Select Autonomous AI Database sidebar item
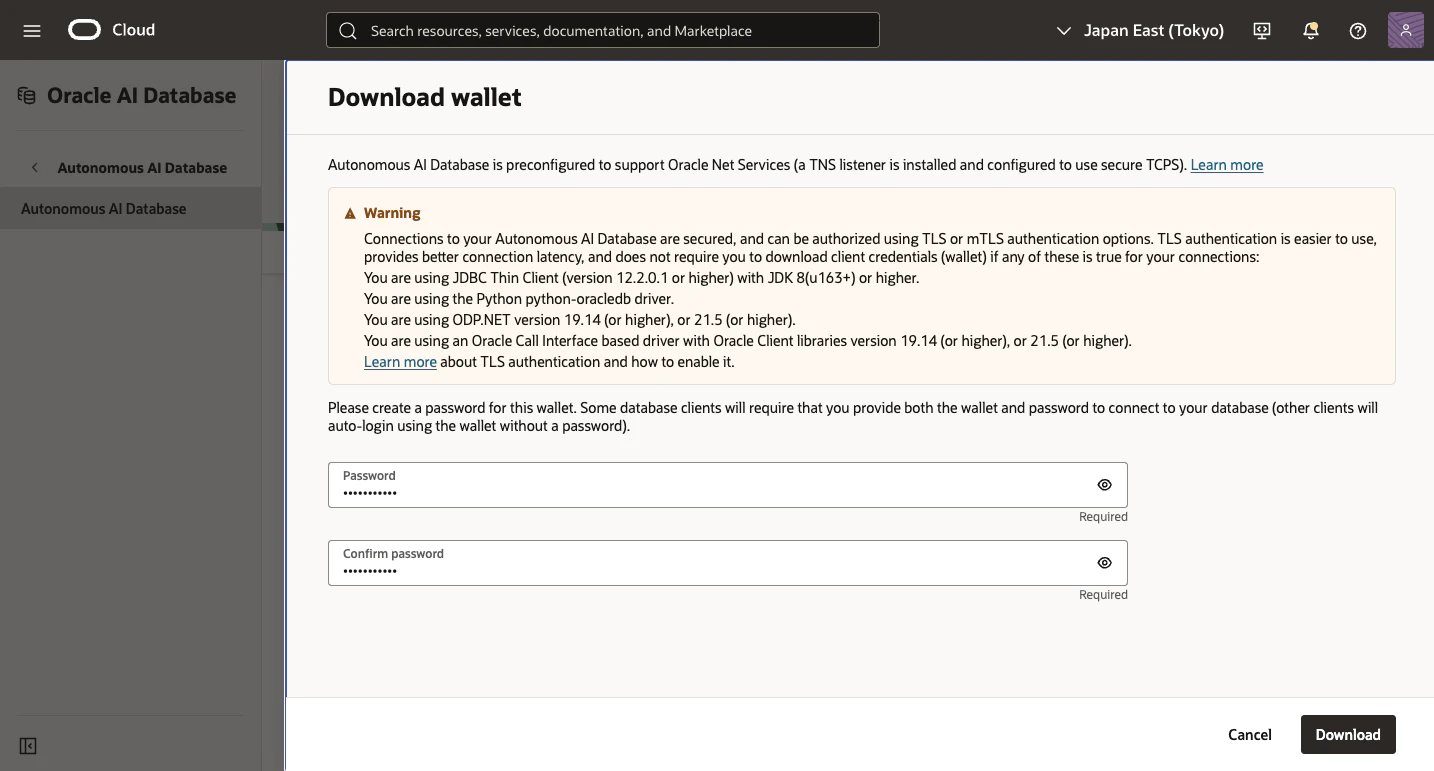 pos(130,209)
